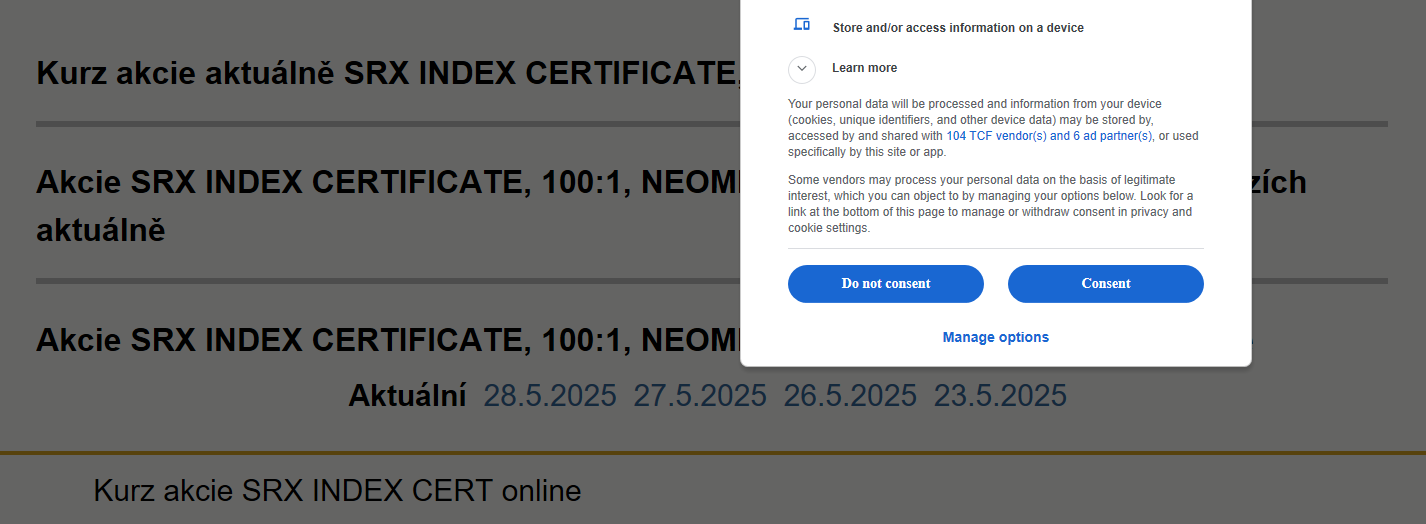
Task: Select the 28.5.2025 date tab
Action: click(x=550, y=396)
